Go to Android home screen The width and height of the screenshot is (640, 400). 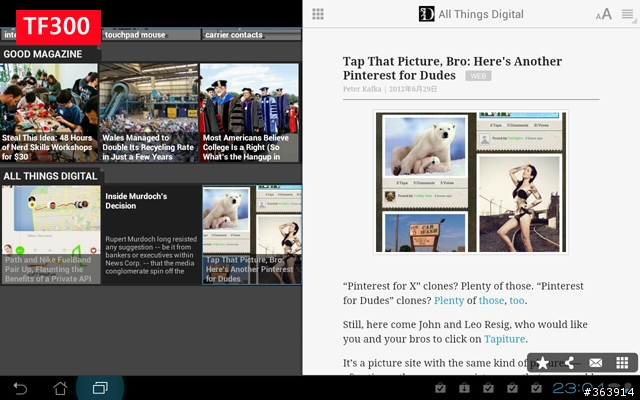tap(60, 388)
